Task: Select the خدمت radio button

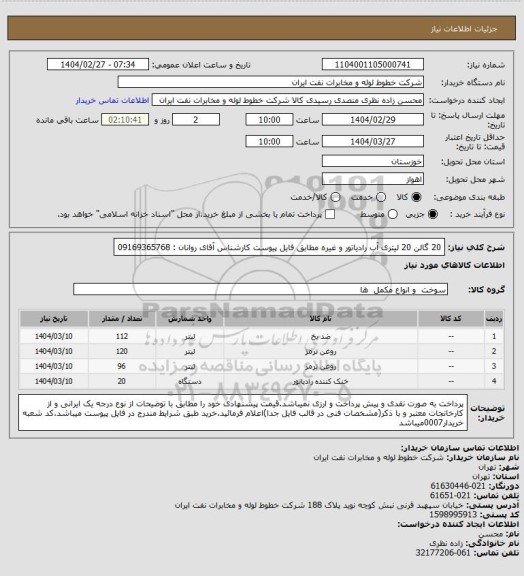Action: pyautogui.click(x=381, y=197)
